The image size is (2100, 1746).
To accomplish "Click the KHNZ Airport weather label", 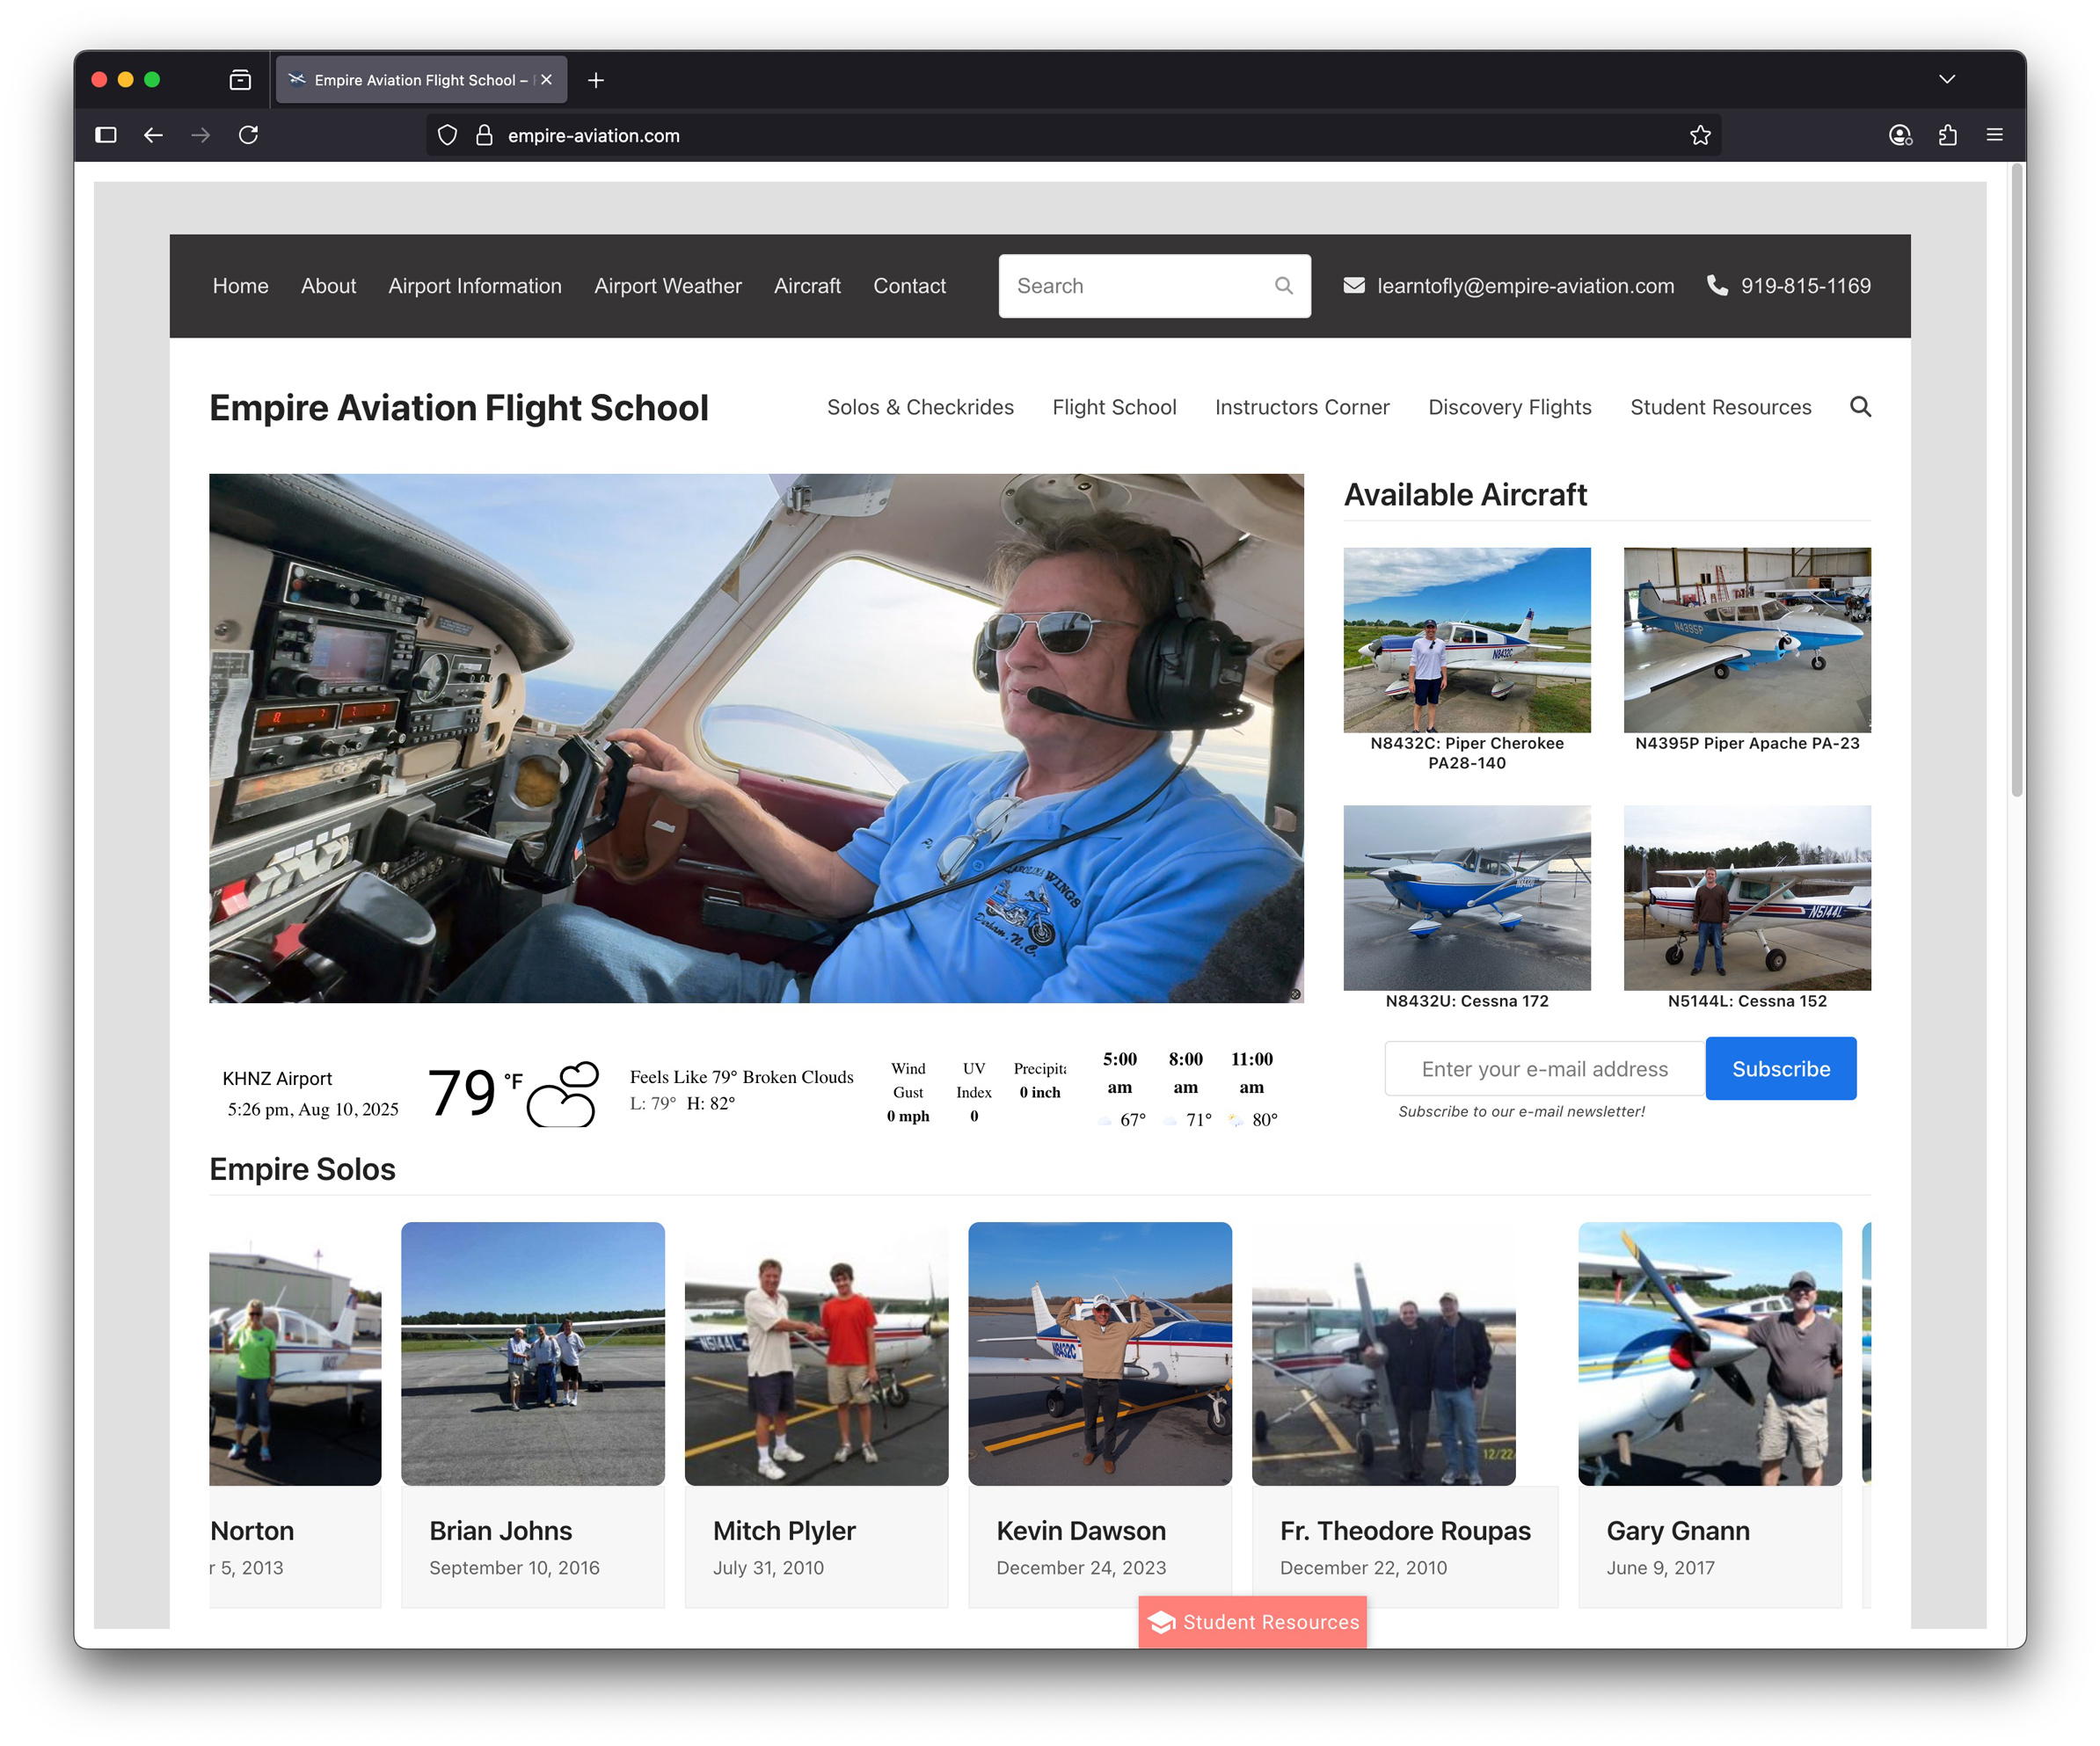I will [277, 1078].
